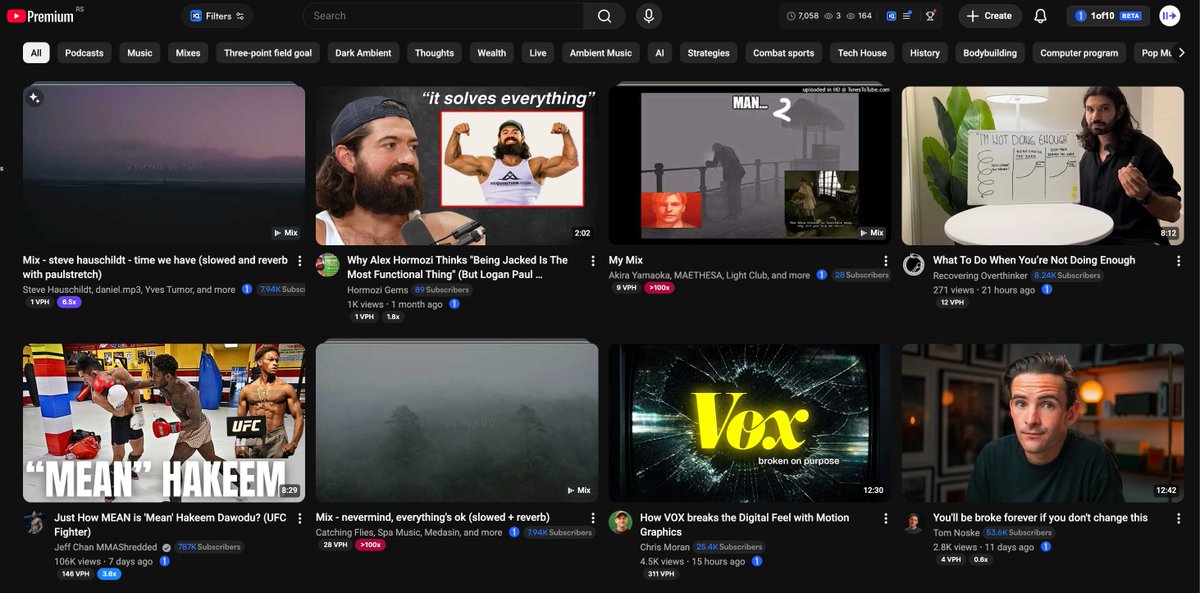Open the Recovering Overthinker channel avatar
Screen dimensions: 1200x593
pos(913,265)
